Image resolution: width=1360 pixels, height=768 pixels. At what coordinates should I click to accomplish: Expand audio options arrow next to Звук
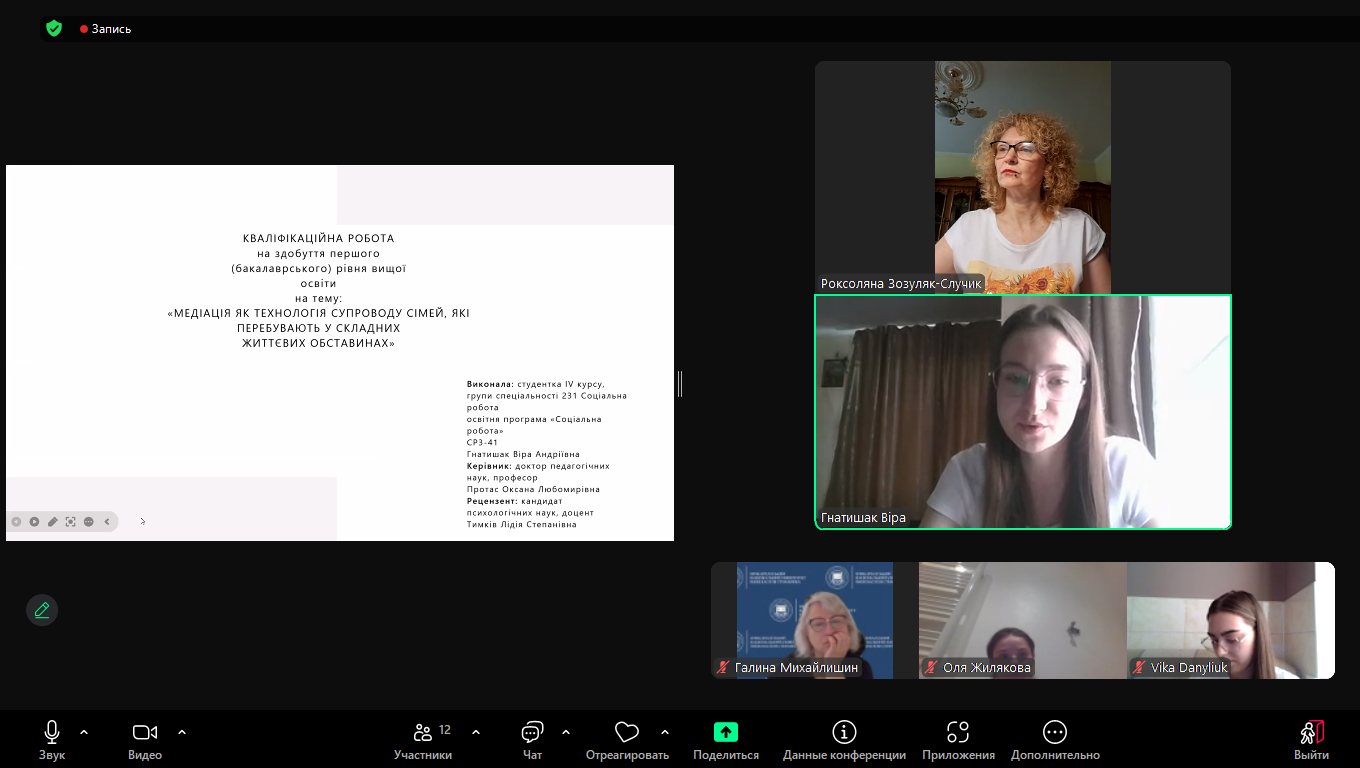(x=84, y=732)
